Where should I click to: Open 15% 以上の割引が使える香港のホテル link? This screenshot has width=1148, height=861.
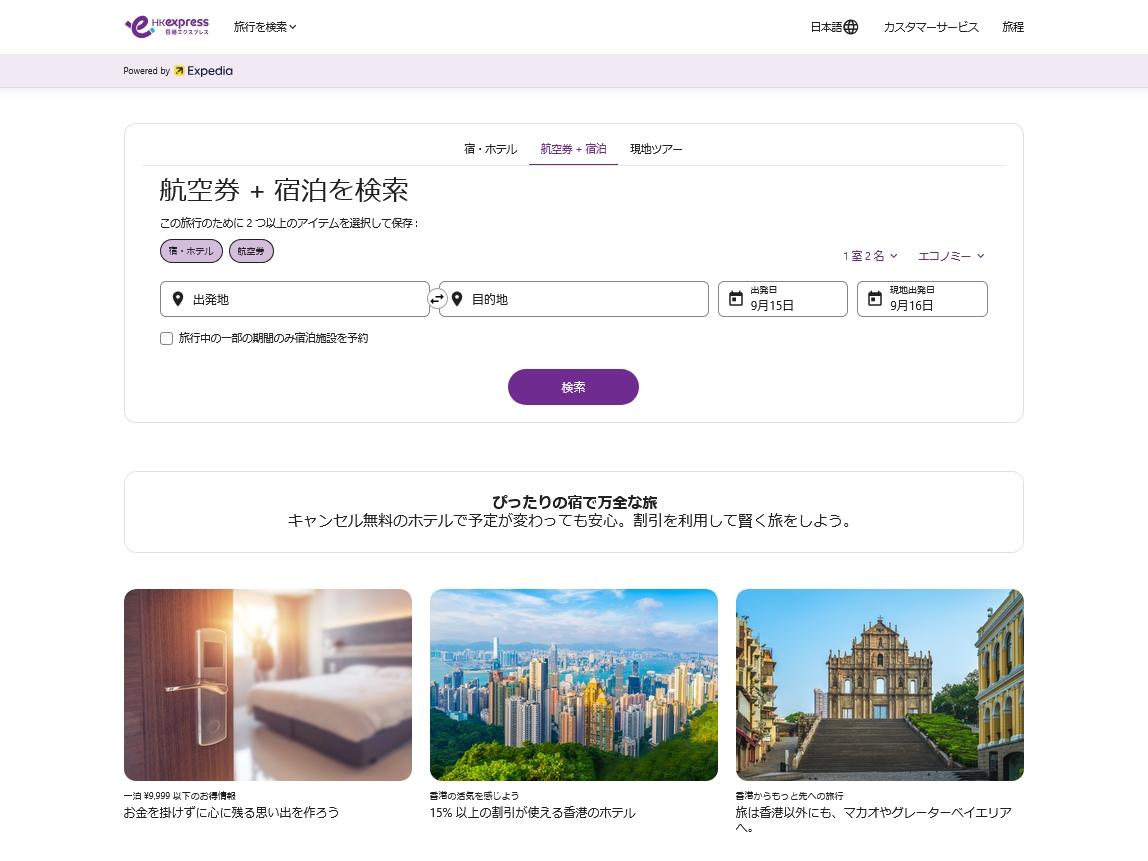[532, 813]
